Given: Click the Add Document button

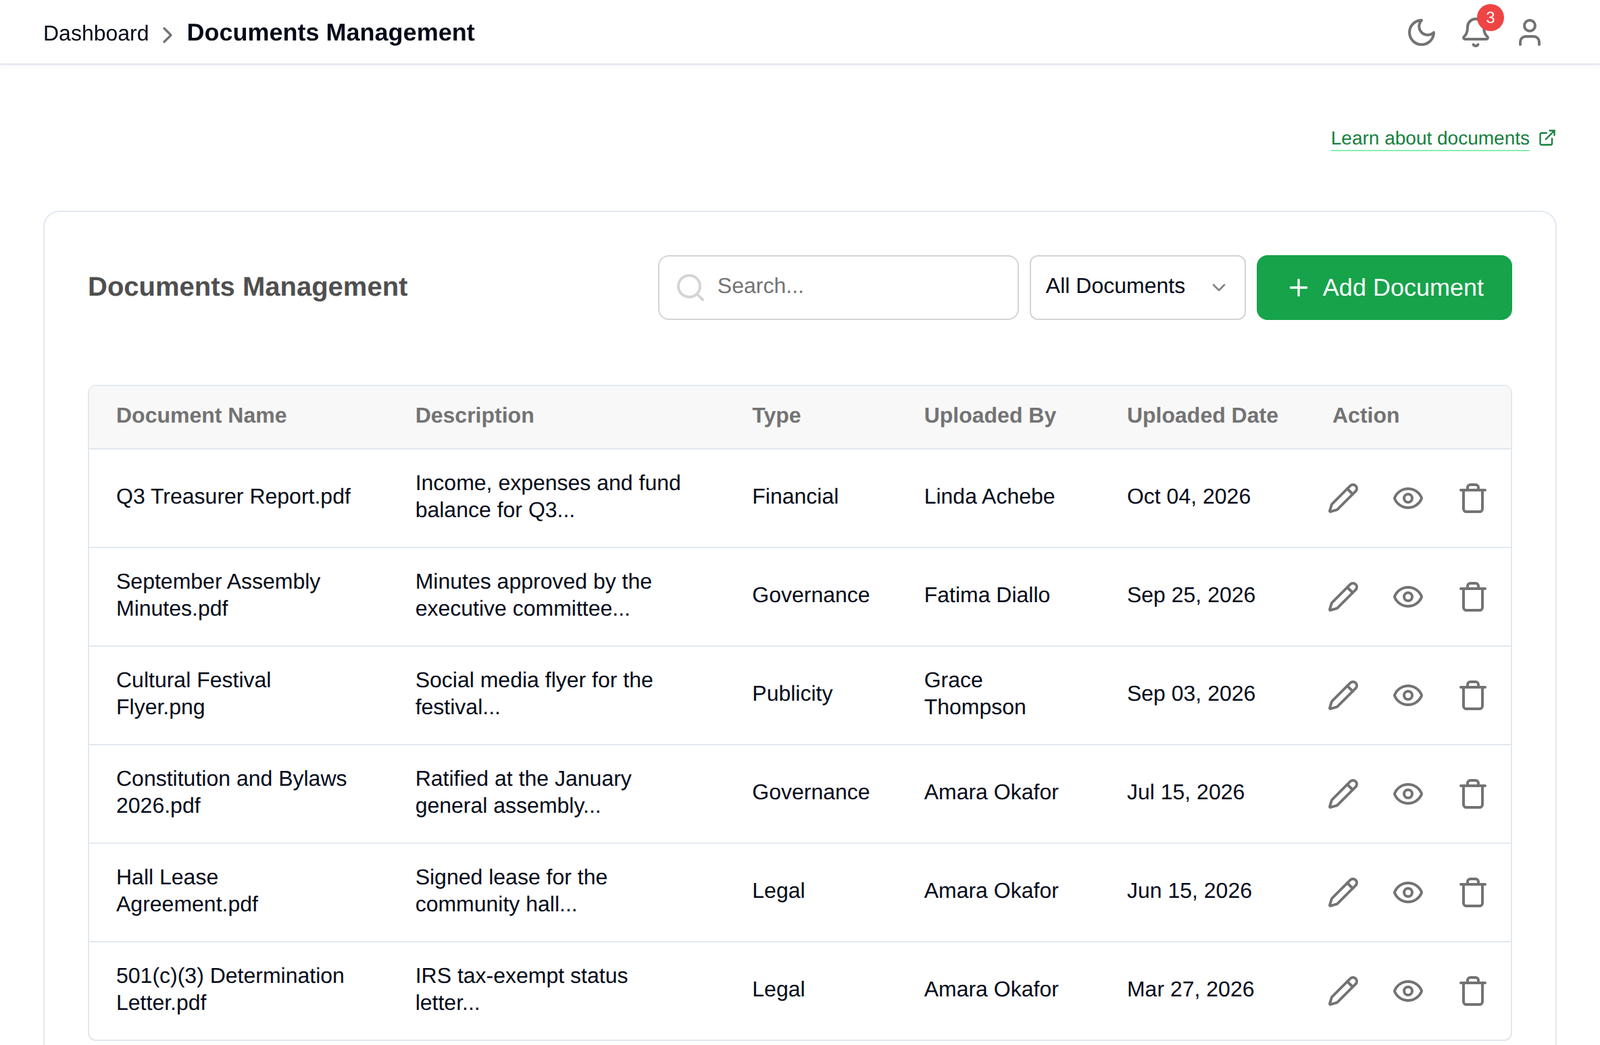Looking at the screenshot, I should click(x=1384, y=287).
